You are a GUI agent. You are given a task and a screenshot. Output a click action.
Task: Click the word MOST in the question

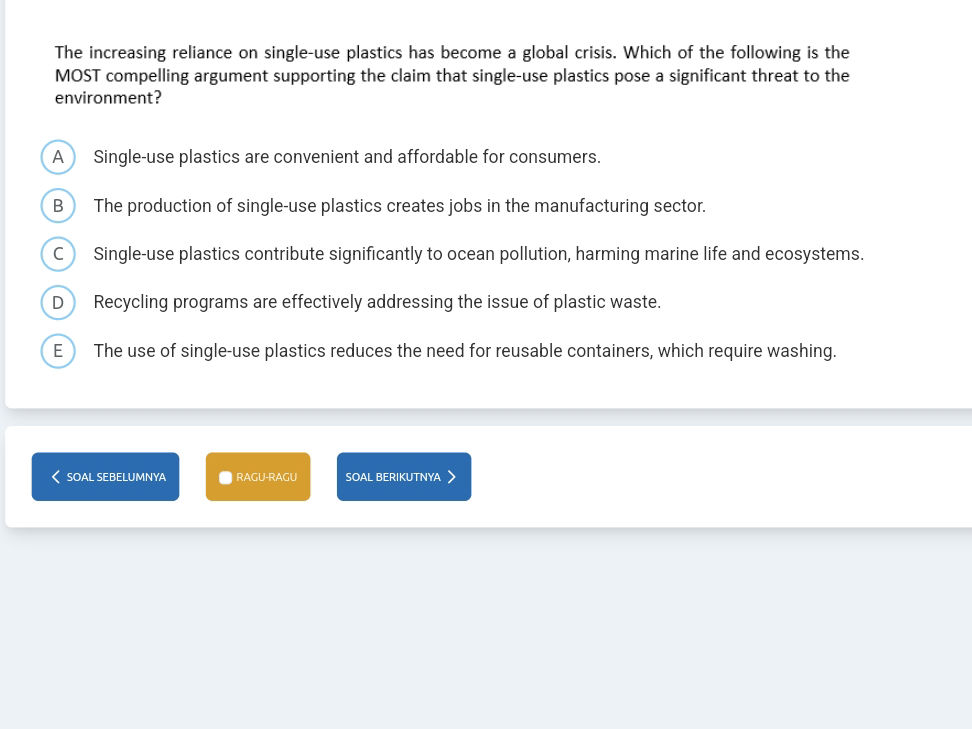[x=78, y=76]
